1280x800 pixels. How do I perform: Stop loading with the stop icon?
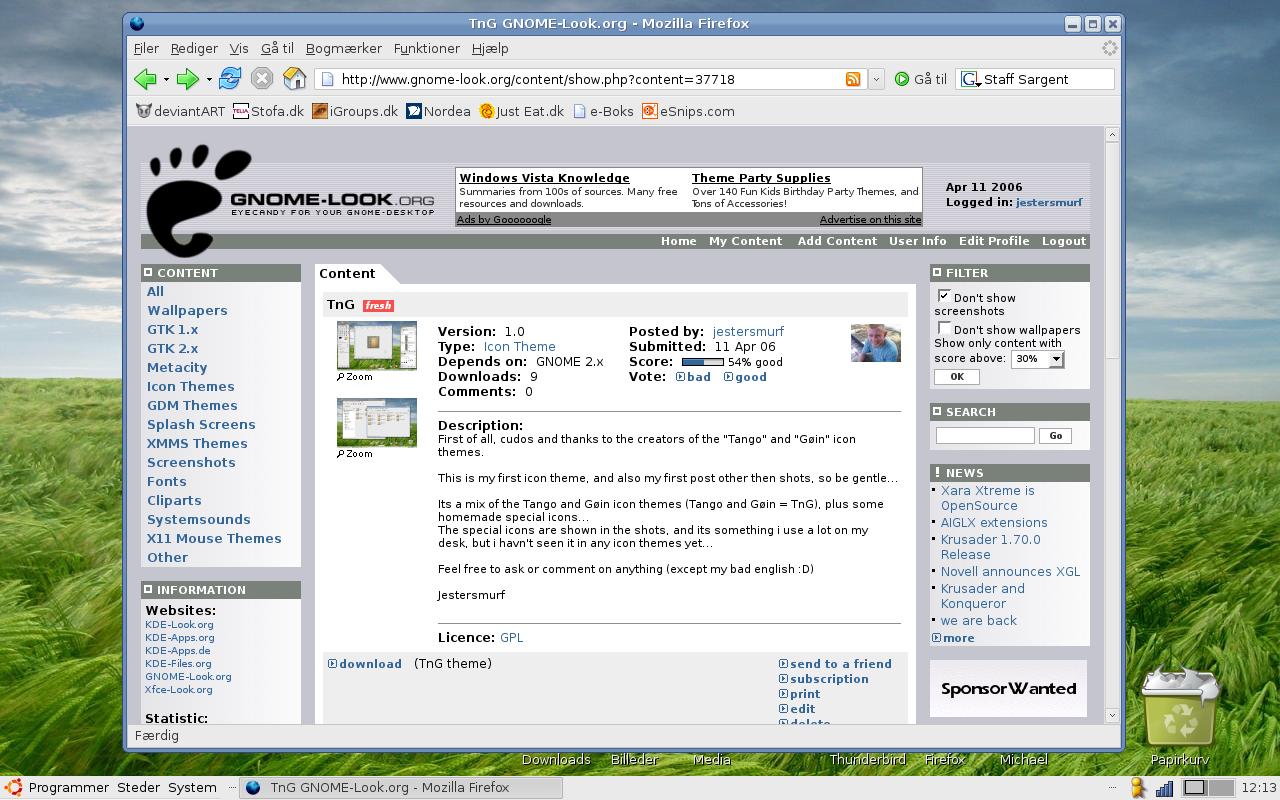coord(262,79)
